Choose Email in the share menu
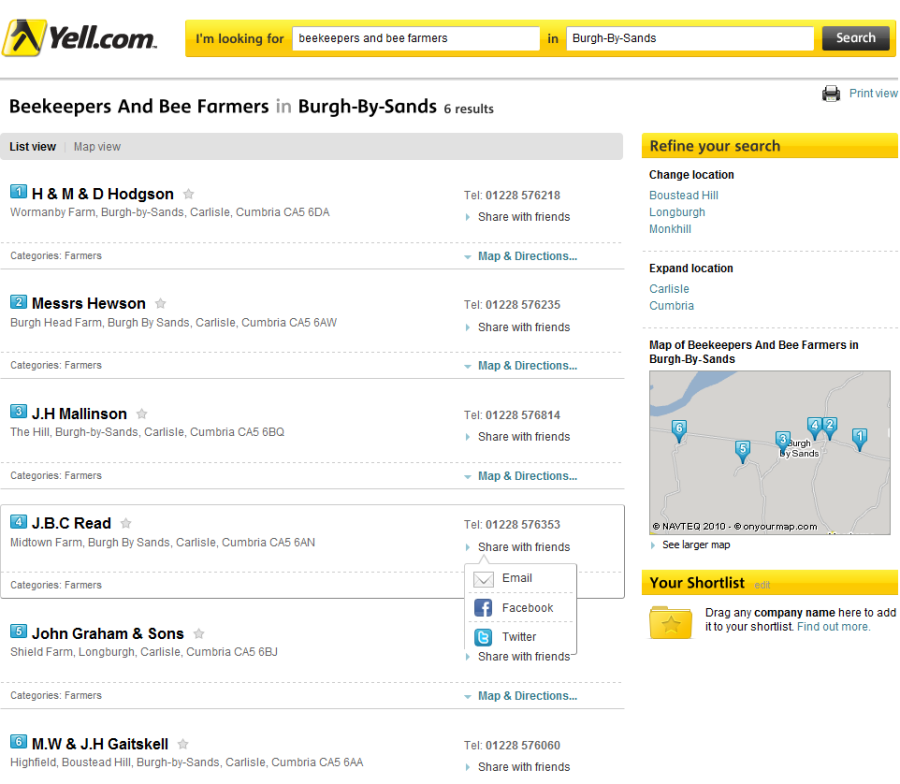Viewport: 900px width, 784px height. tap(517, 578)
